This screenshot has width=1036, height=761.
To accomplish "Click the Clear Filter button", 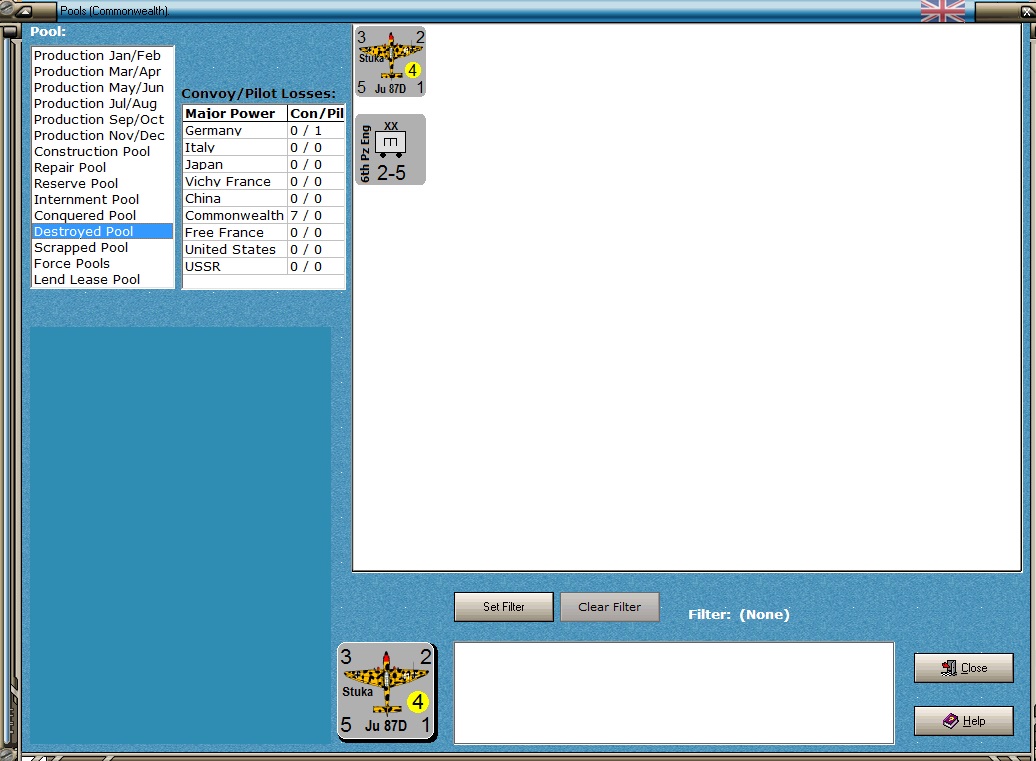I will (x=610, y=606).
